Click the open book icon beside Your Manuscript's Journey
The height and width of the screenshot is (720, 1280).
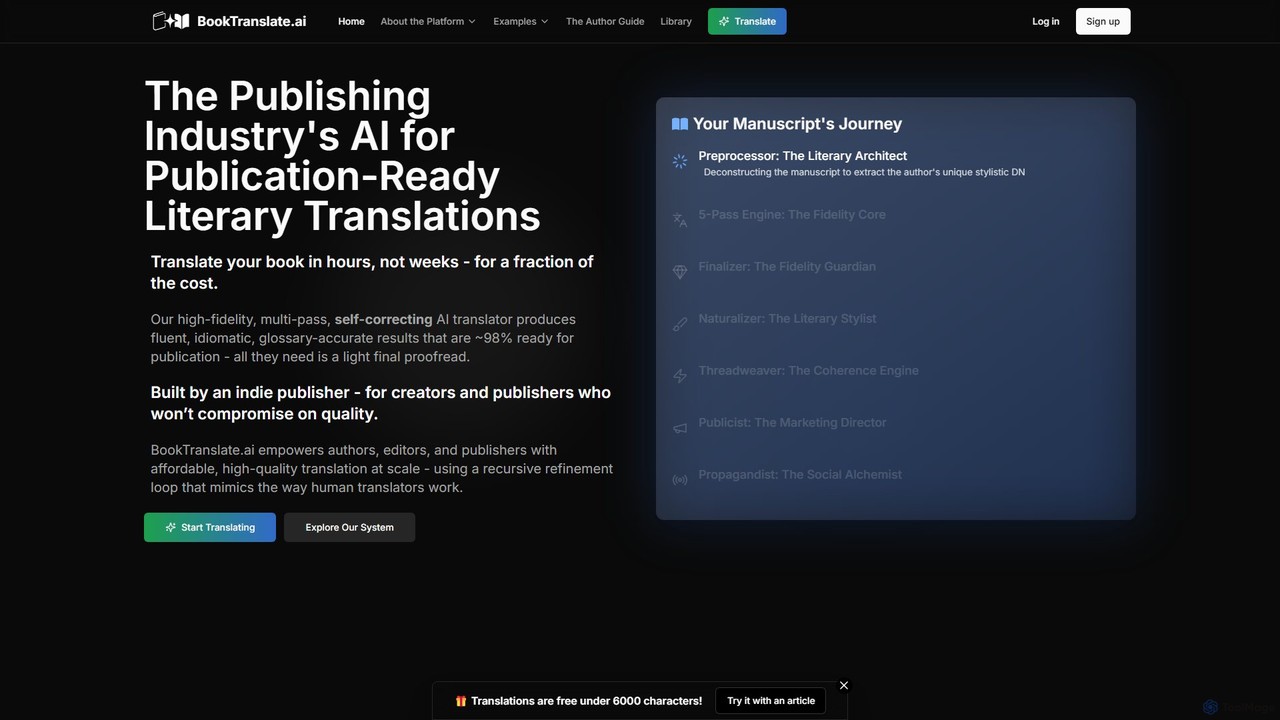(680, 124)
